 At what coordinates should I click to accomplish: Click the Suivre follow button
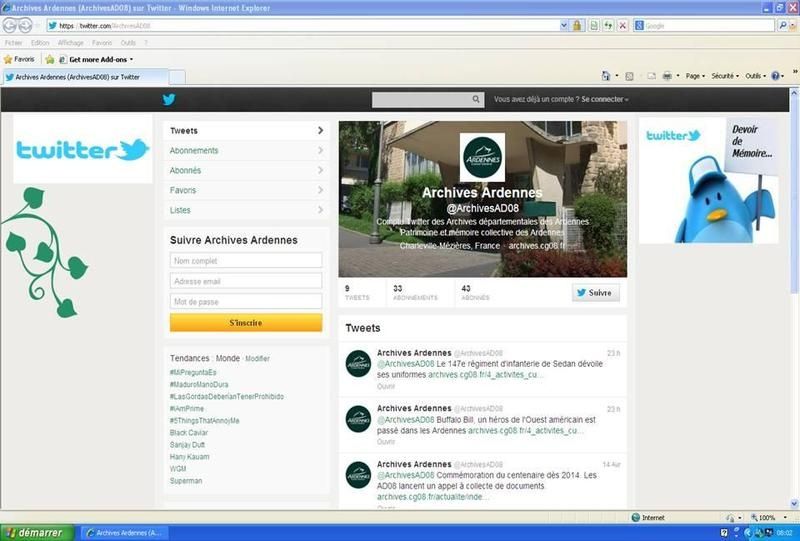(596, 293)
